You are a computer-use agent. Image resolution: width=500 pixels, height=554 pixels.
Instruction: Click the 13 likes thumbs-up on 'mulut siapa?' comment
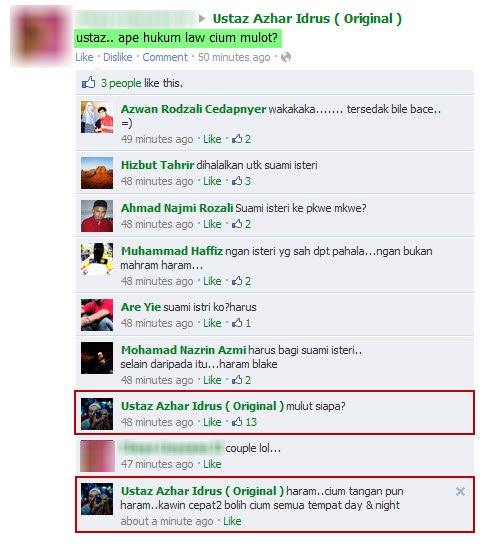[244, 422]
